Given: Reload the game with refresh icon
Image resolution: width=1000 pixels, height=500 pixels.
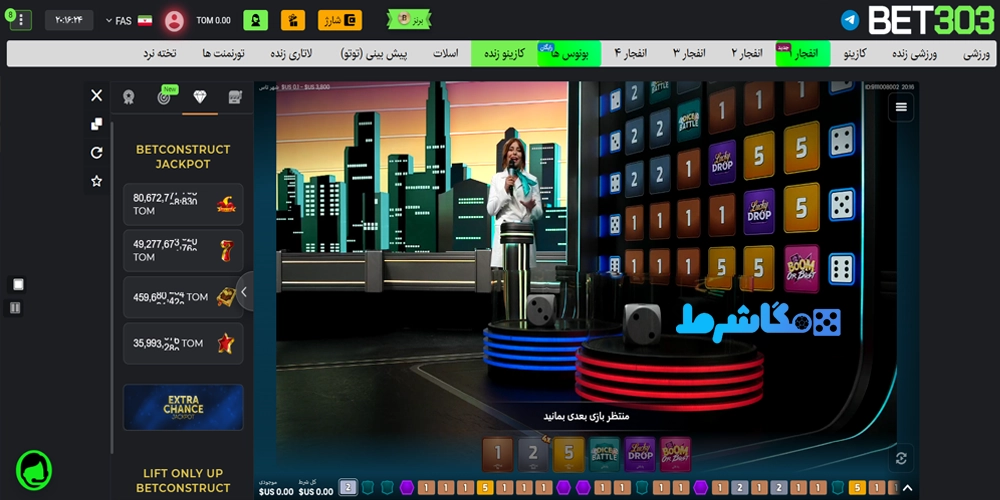Looking at the screenshot, I should [x=96, y=152].
